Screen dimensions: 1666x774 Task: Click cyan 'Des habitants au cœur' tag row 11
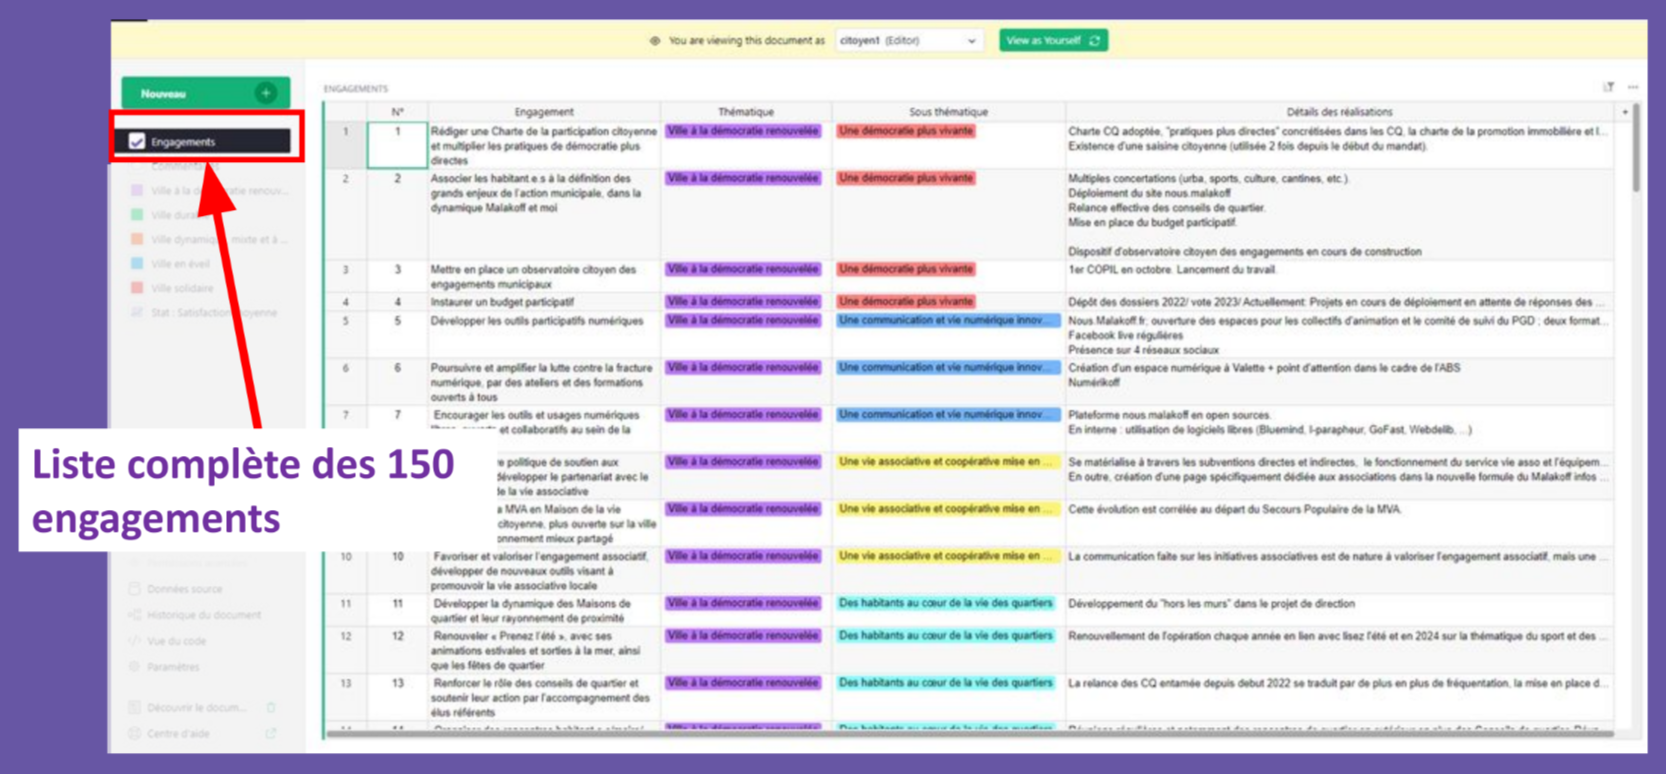pos(946,603)
